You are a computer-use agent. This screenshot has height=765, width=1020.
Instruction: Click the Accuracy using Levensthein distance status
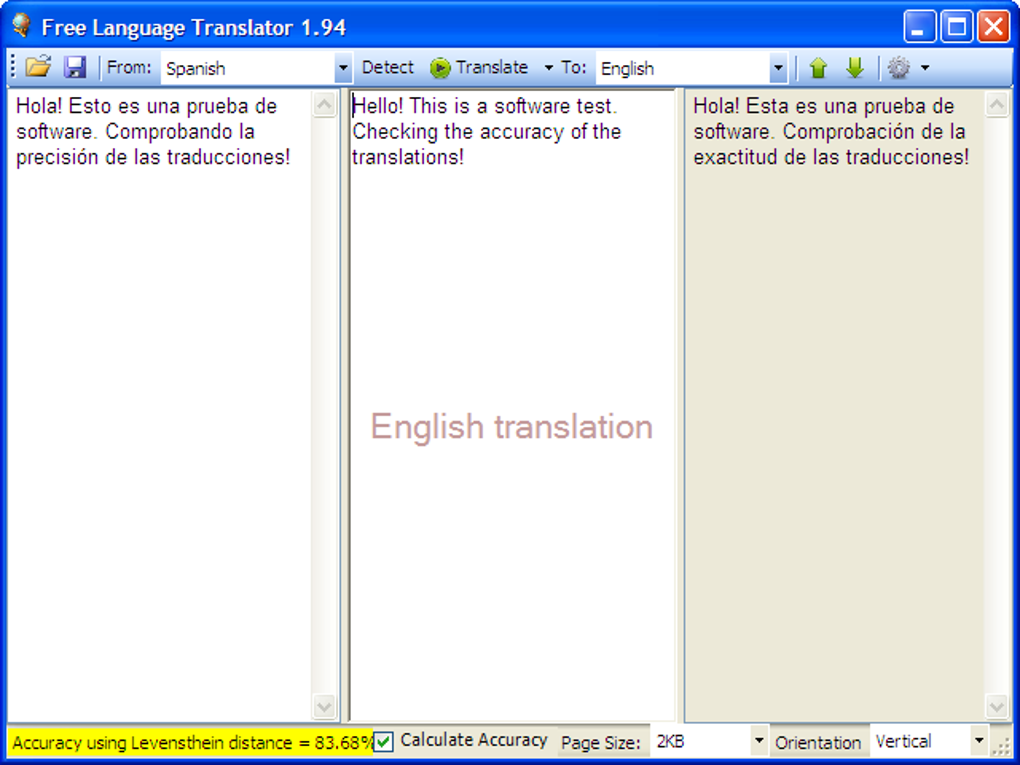(192, 742)
